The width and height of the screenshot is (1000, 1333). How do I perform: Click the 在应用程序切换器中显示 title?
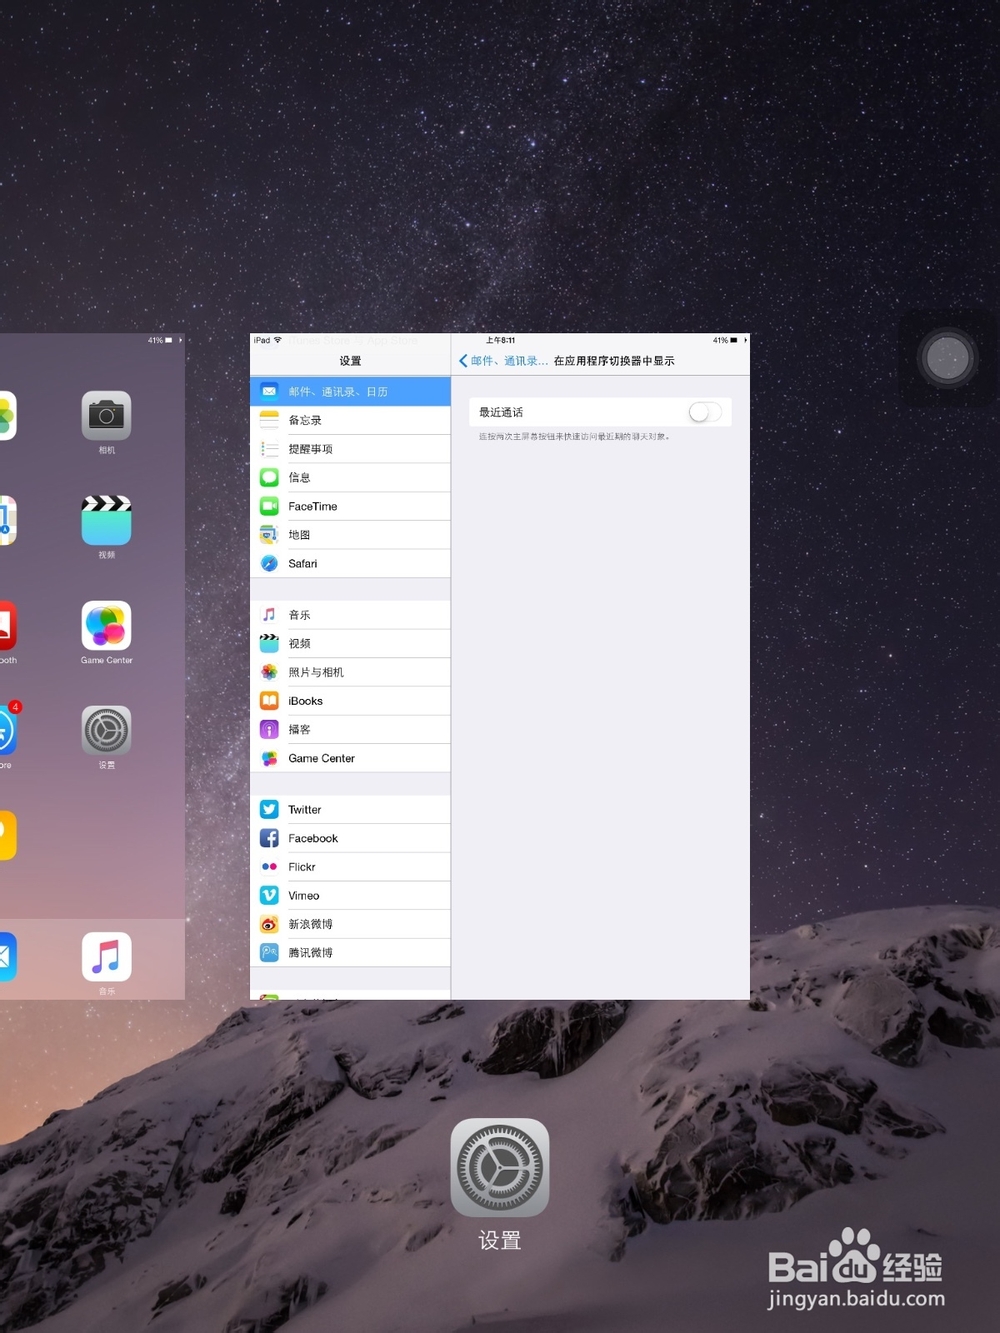coord(614,361)
